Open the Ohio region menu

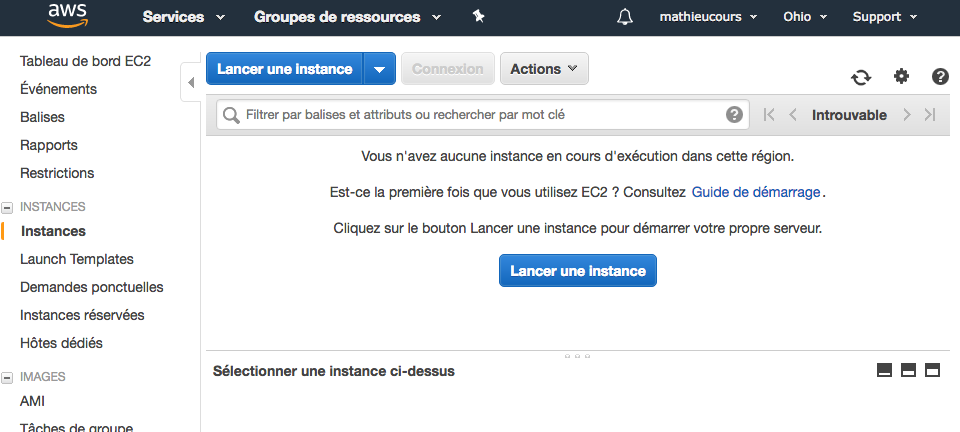804,17
